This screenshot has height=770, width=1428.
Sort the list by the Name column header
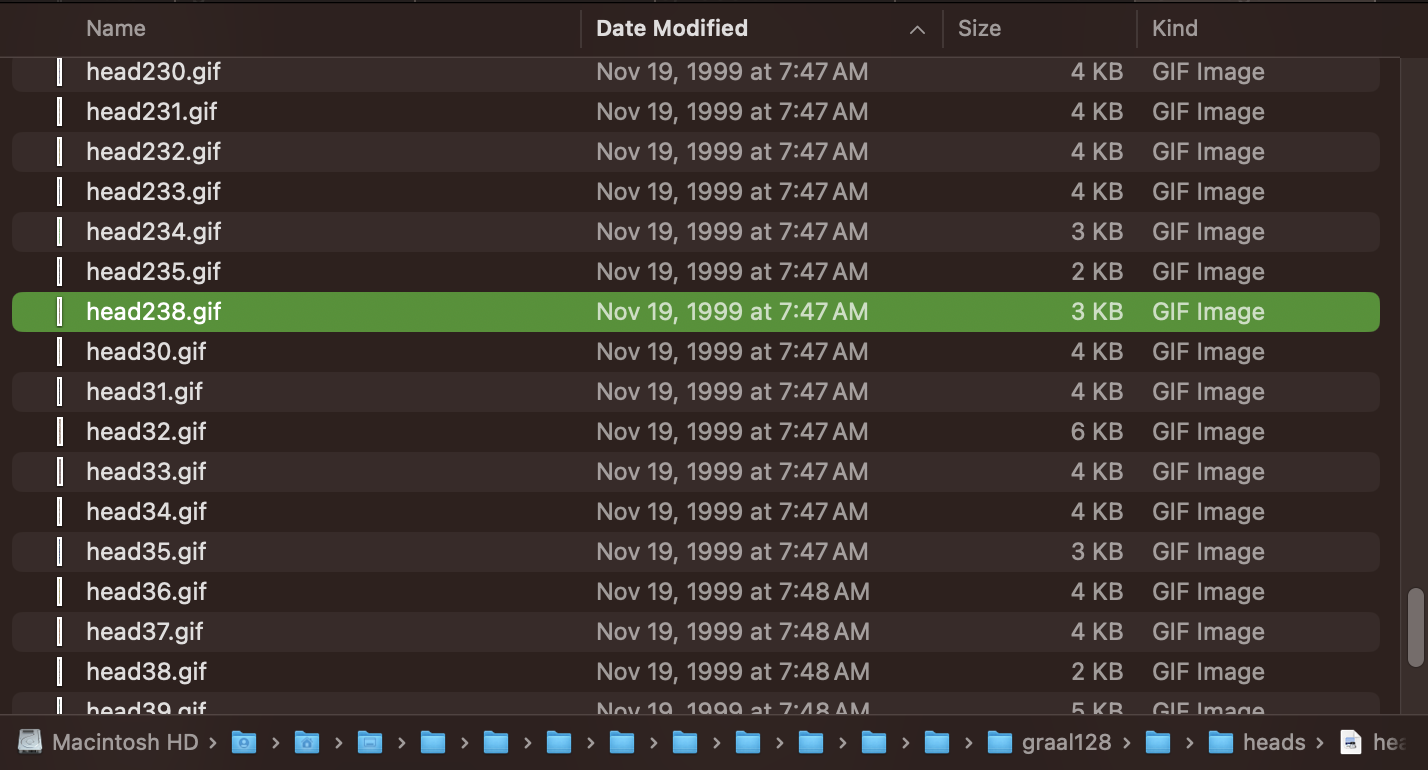(x=116, y=29)
